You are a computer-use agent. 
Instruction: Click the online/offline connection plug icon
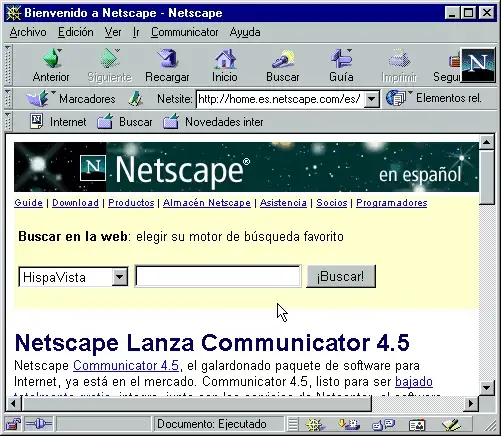39,424
